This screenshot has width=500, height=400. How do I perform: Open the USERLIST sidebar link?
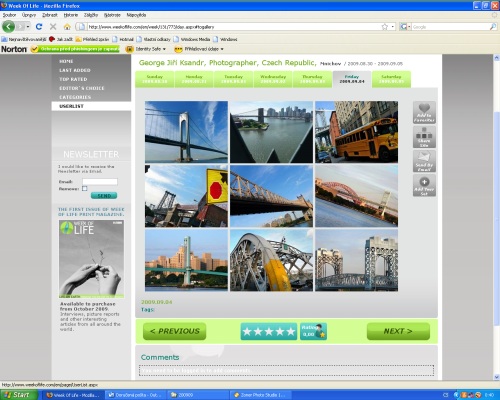71,106
